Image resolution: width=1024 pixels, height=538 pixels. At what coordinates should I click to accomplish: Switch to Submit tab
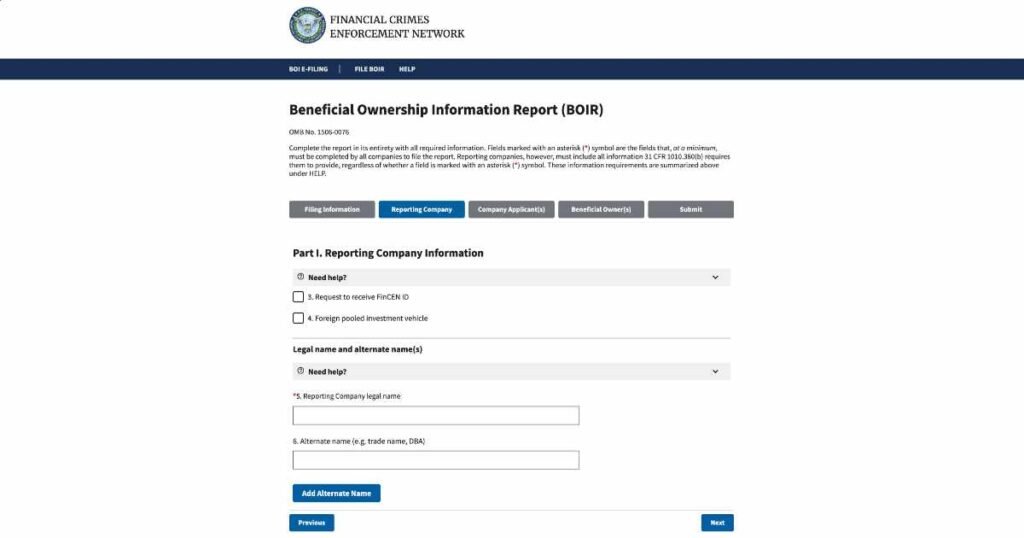[x=691, y=210]
